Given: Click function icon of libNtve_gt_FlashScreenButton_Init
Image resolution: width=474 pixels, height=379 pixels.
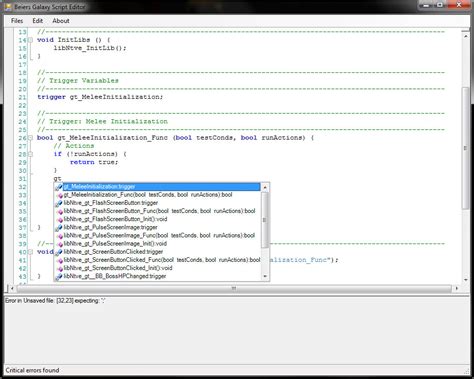Looking at the screenshot, I should (x=60, y=220).
